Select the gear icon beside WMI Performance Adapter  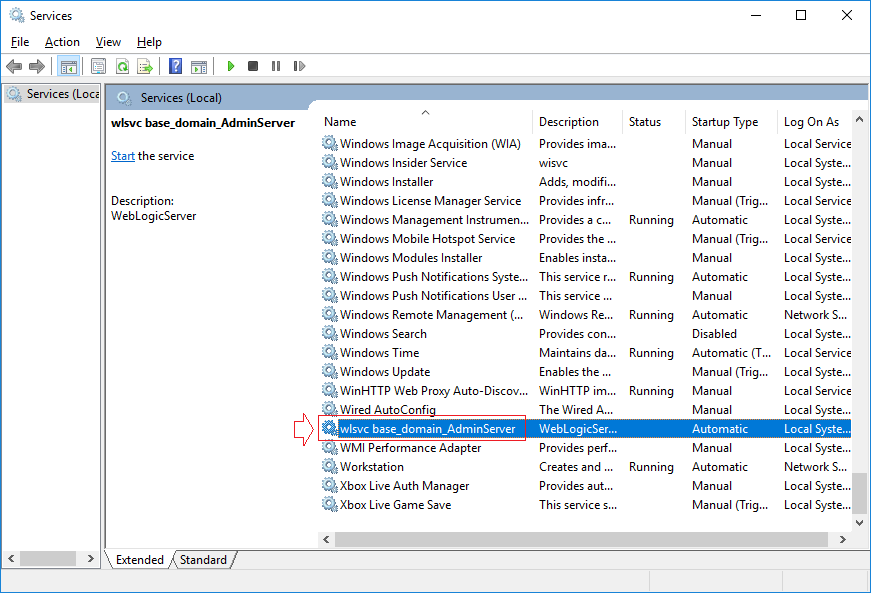tap(329, 447)
